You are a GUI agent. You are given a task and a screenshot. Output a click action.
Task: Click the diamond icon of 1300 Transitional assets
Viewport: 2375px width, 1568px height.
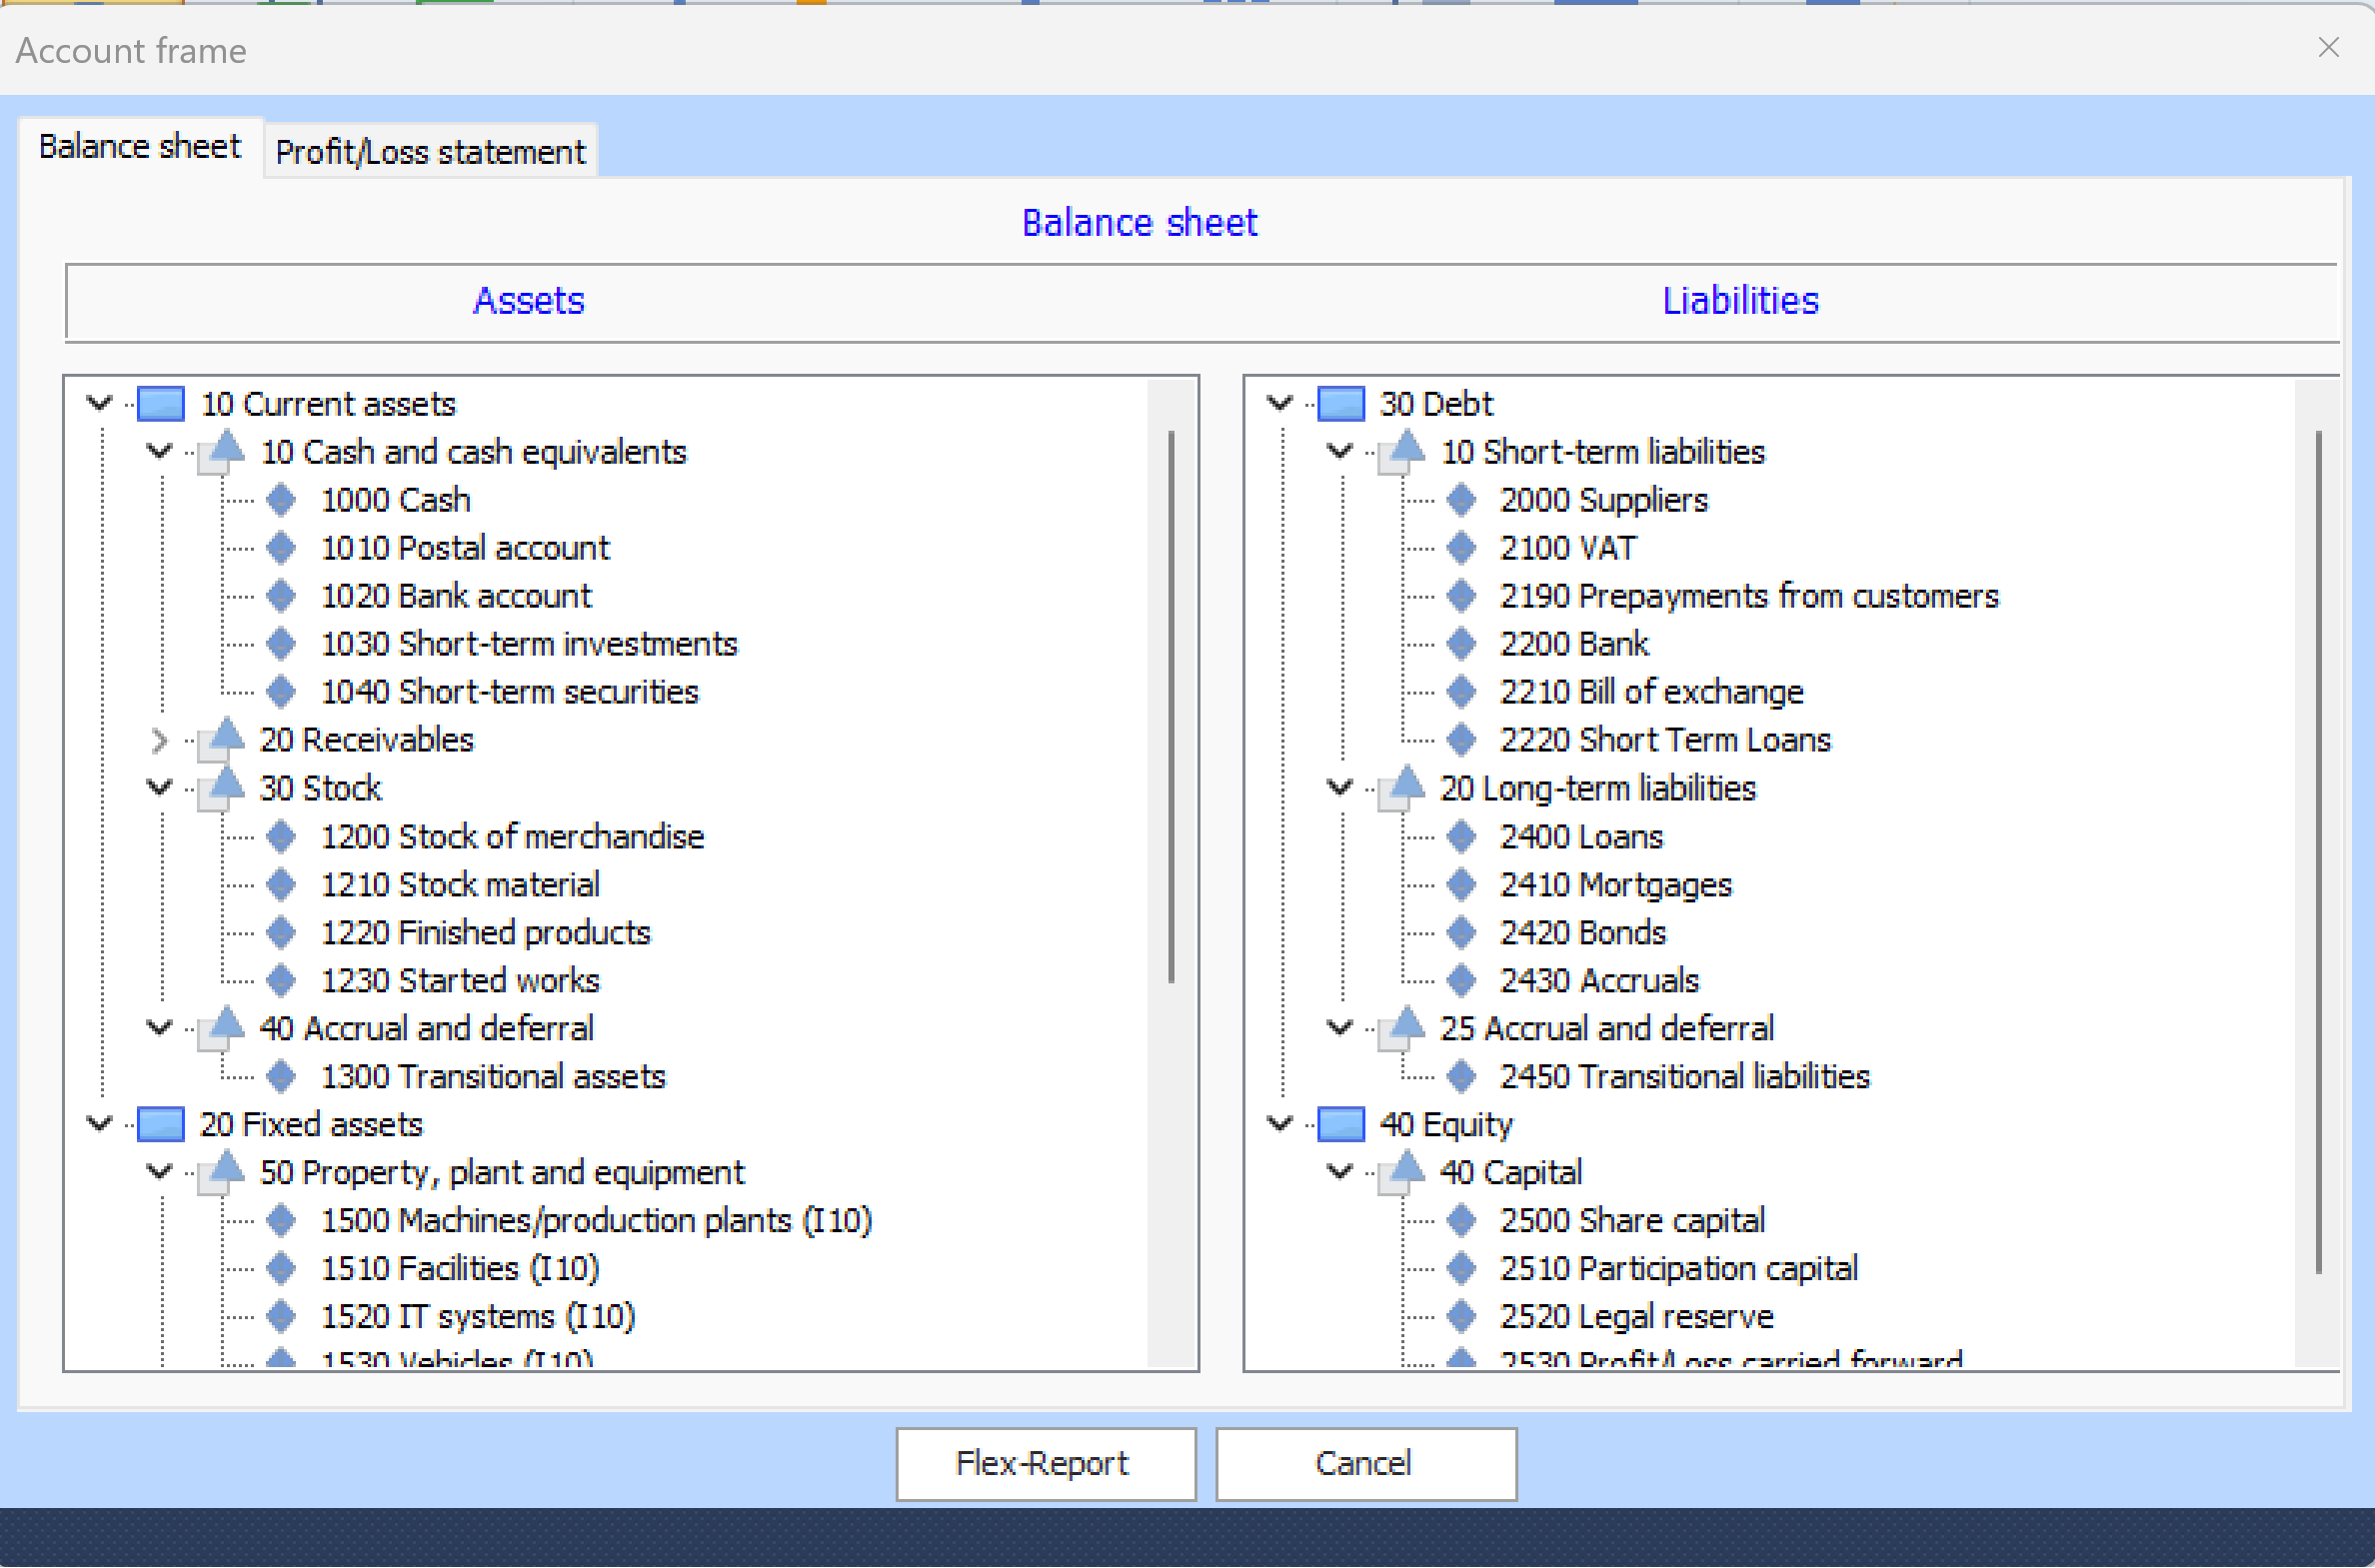281,1076
